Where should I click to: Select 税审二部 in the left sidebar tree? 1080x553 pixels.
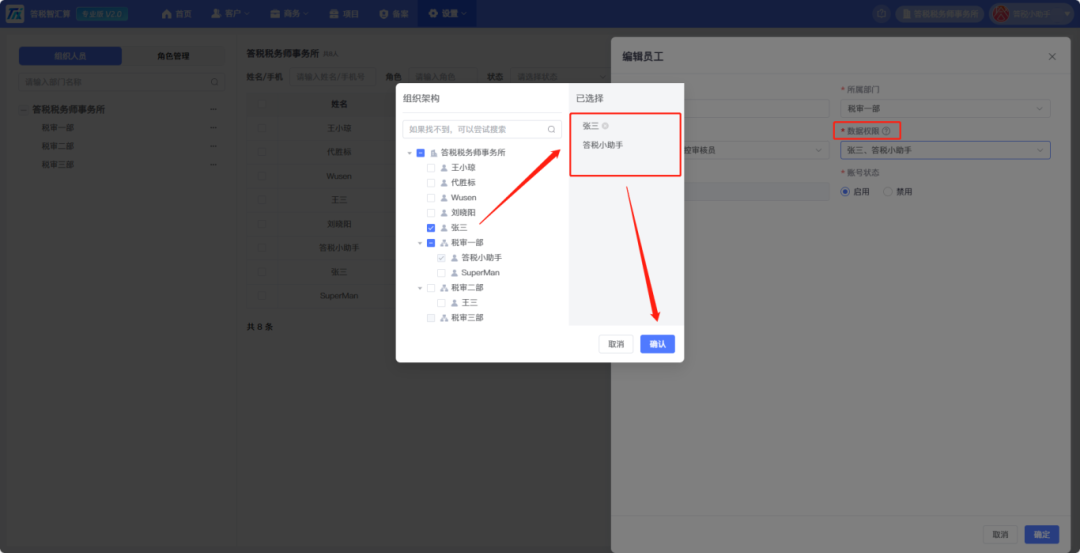pyautogui.click(x=57, y=146)
